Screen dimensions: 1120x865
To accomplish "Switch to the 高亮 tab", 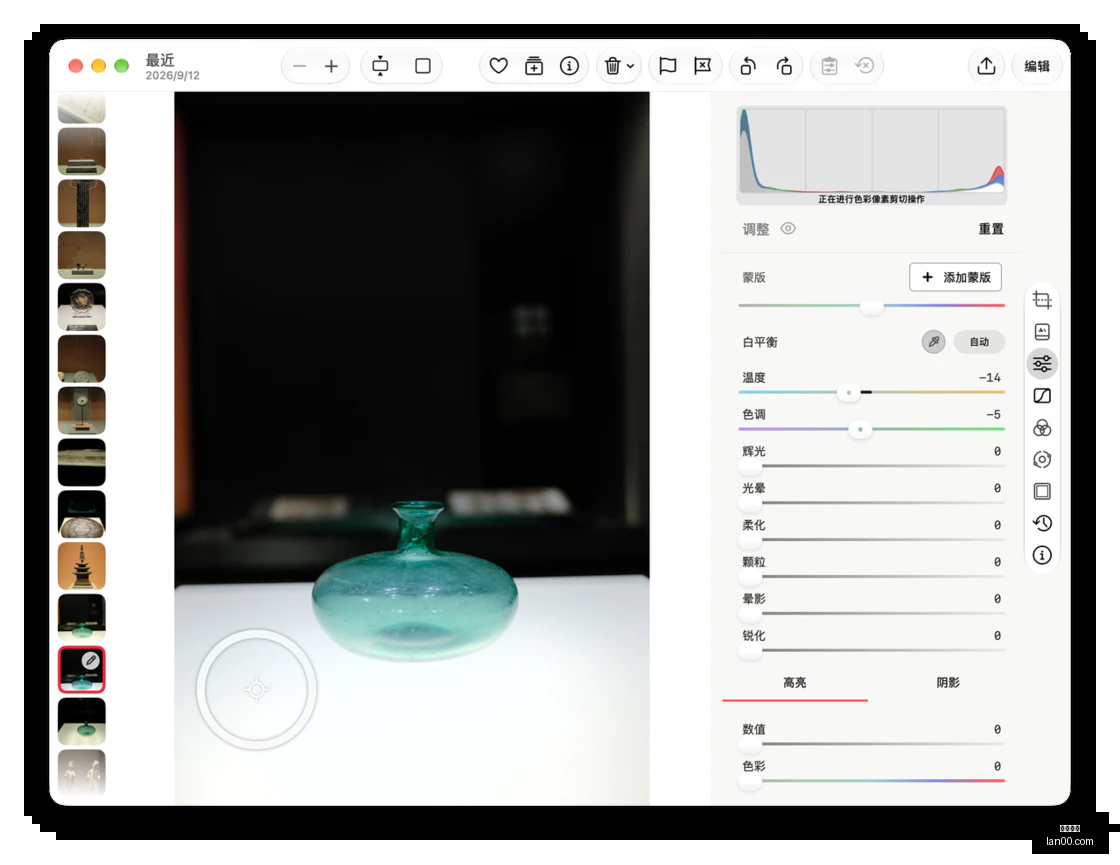I will click(x=795, y=683).
